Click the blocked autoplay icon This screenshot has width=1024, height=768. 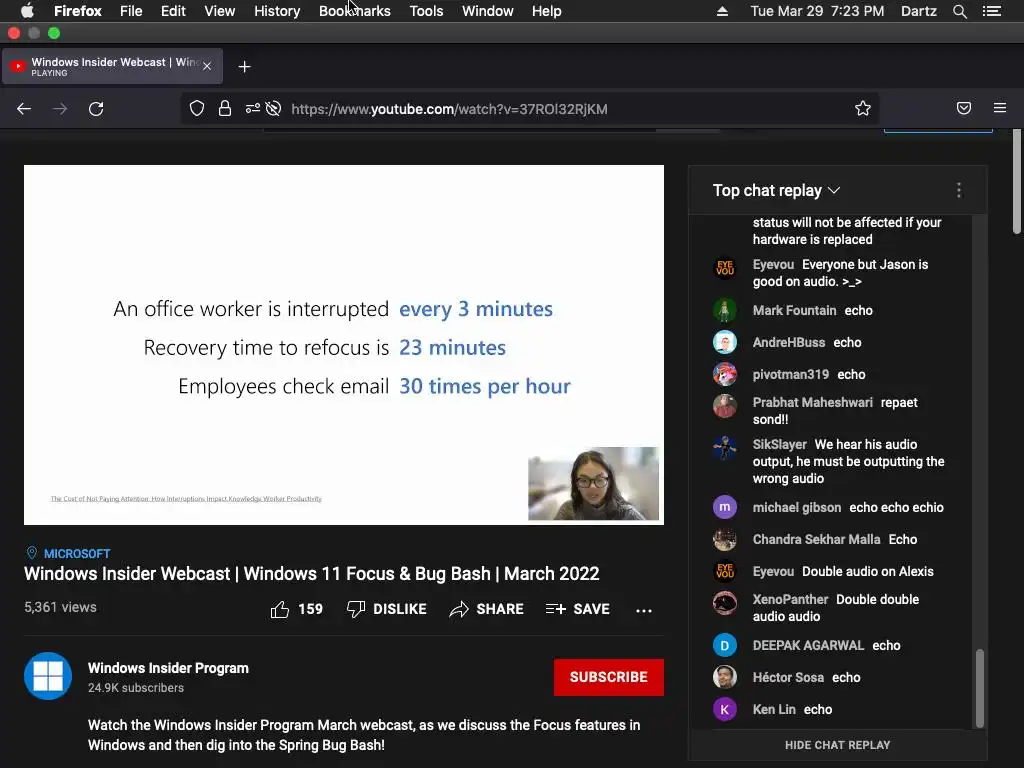coord(274,108)
